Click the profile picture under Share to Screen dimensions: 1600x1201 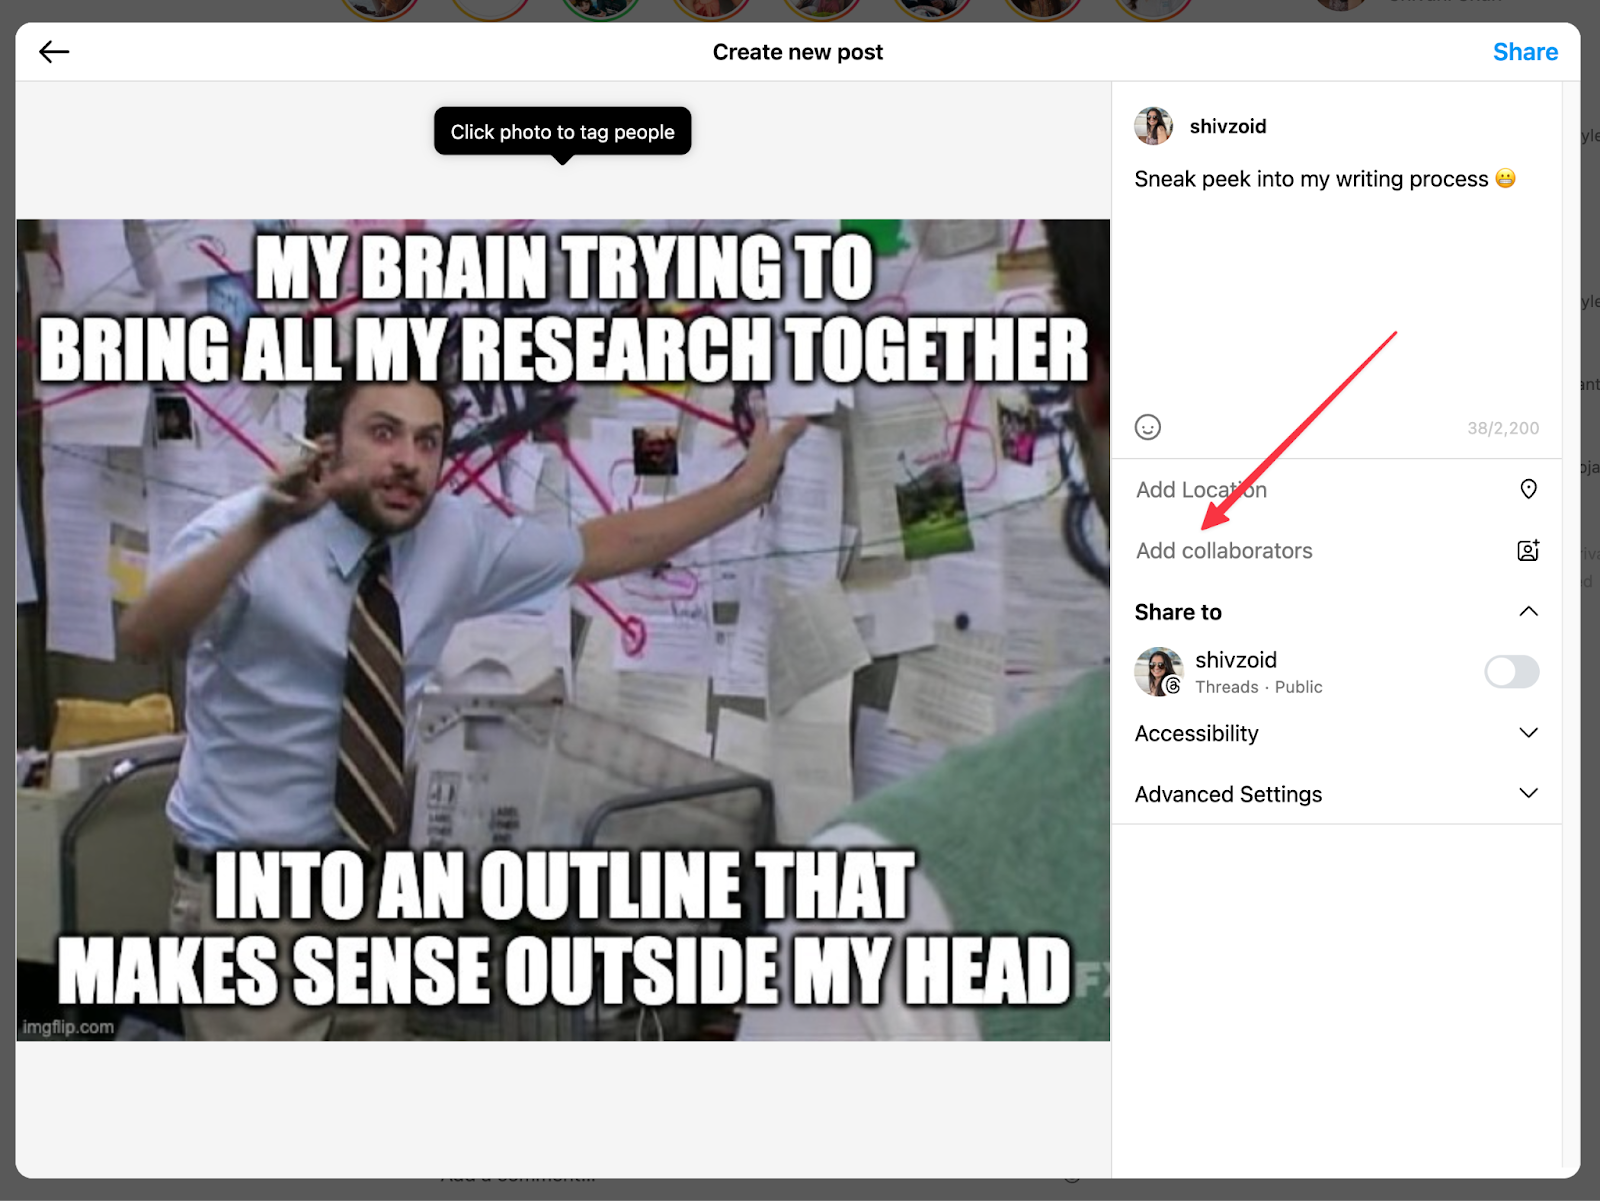(1158, 672)
